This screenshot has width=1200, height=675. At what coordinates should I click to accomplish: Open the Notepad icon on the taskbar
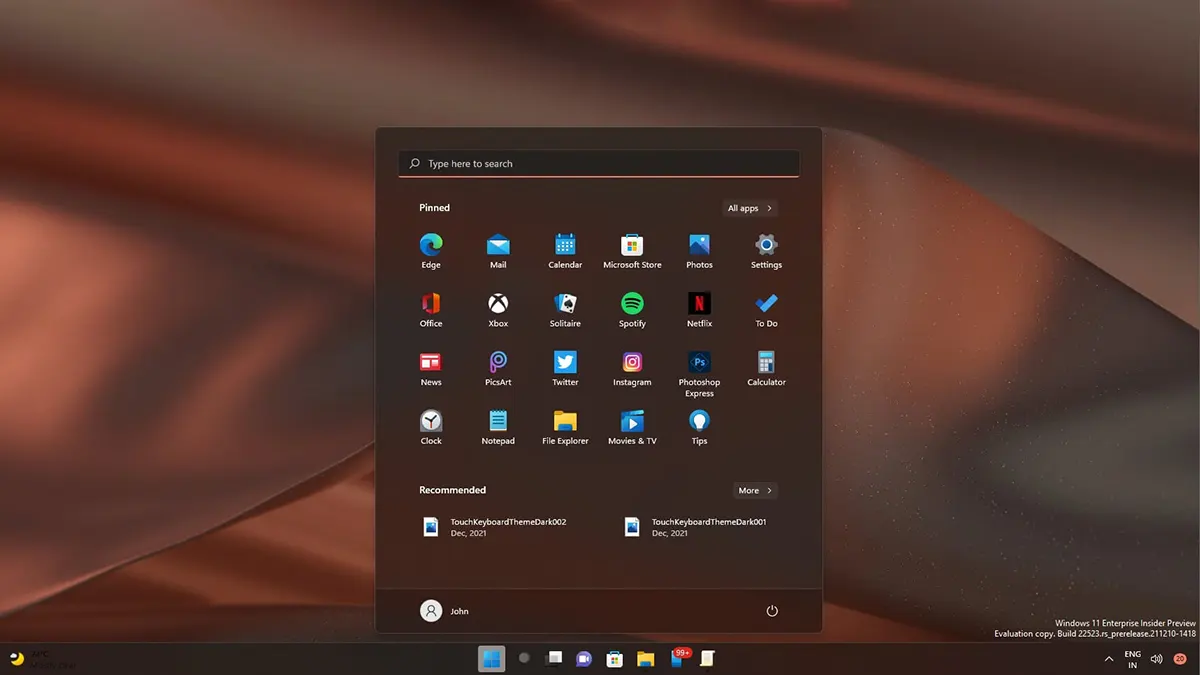point(708,658)
